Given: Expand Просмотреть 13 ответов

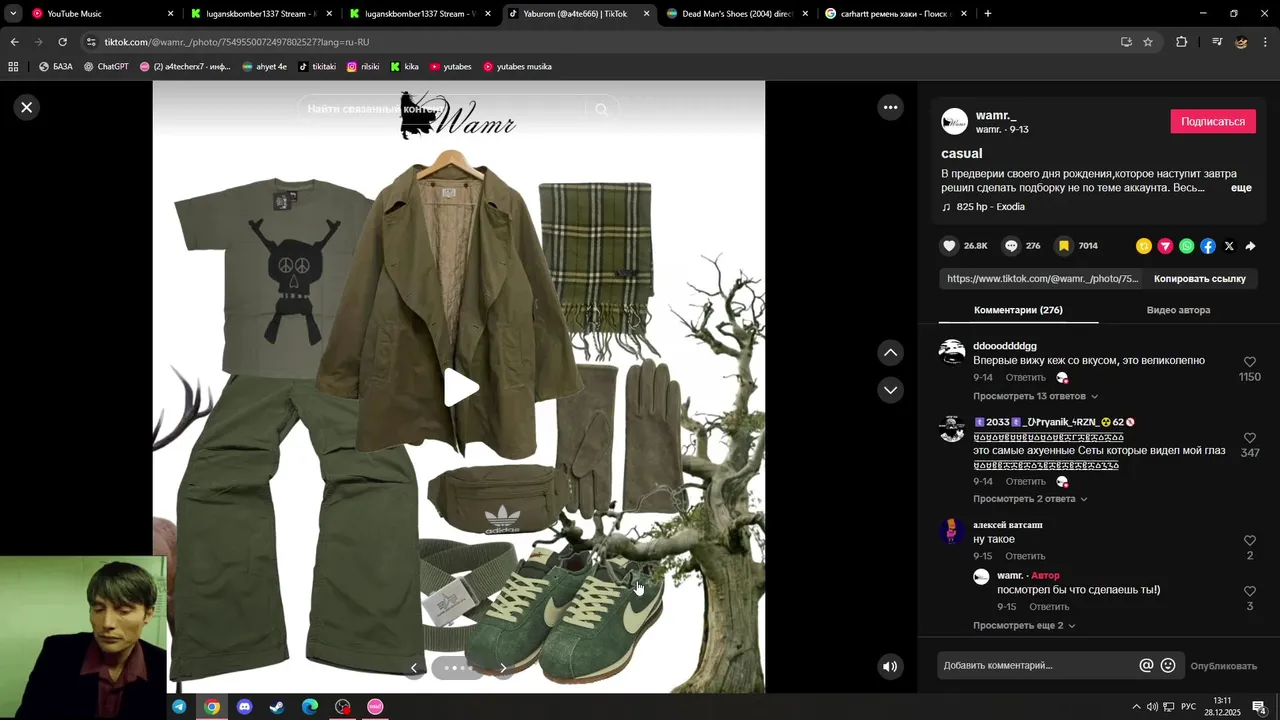Looking at the screenshot, I should [x=1035, y=396].
